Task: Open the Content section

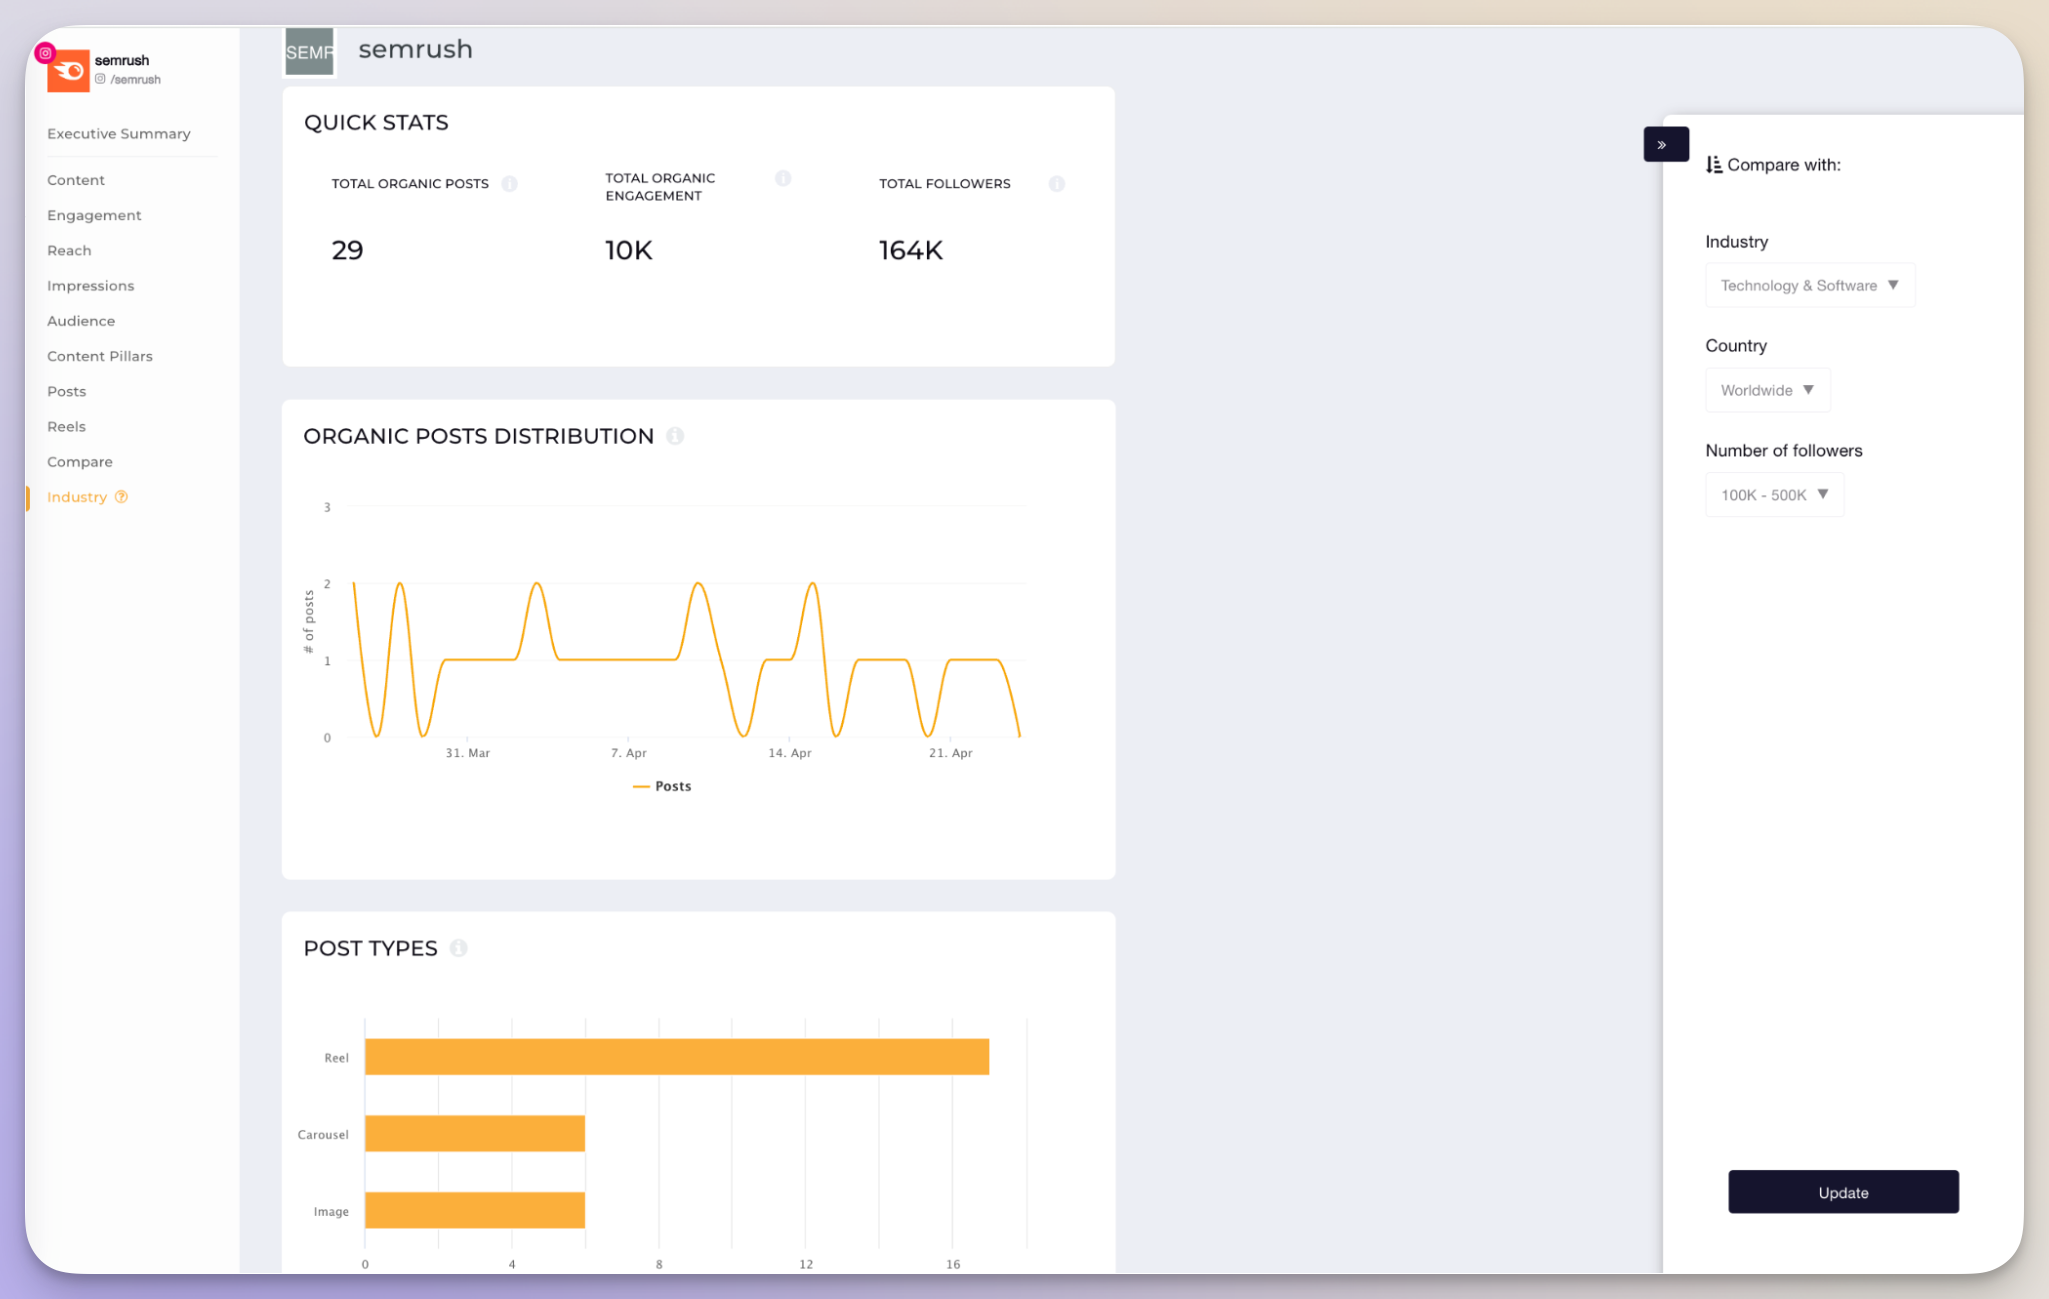Action: pos(76,180)
